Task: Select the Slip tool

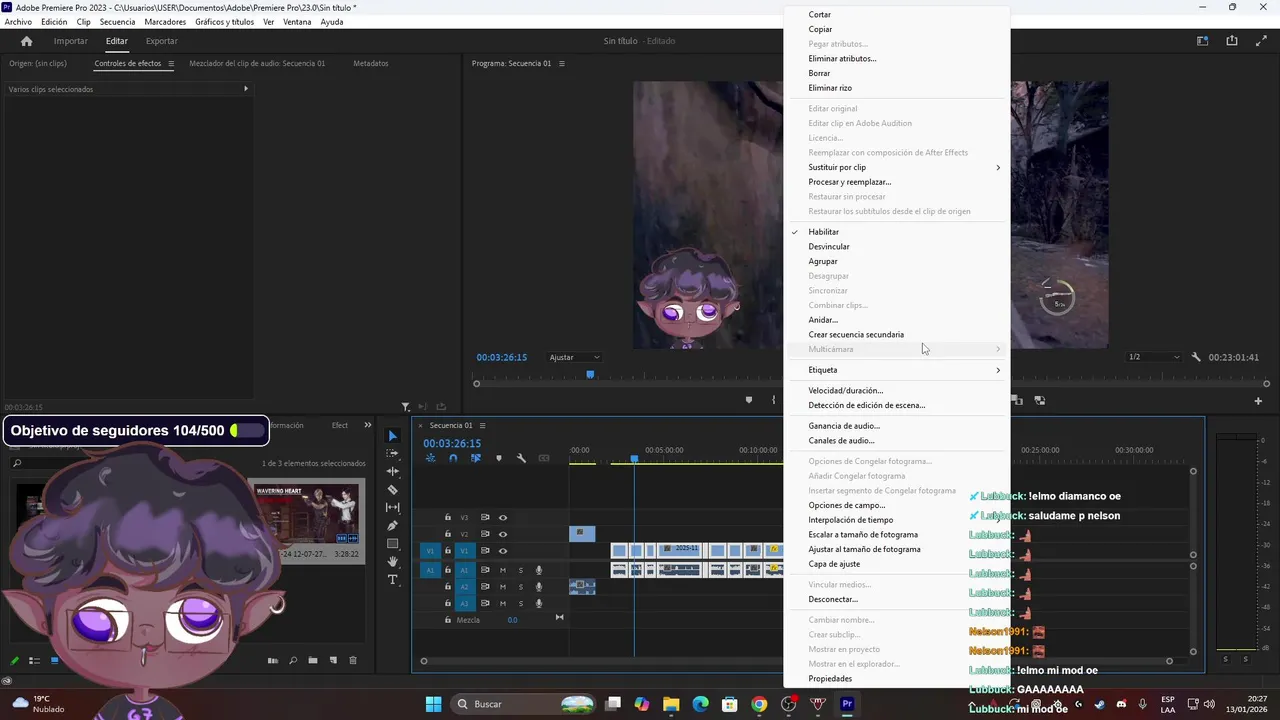Action: coord(392,508)
